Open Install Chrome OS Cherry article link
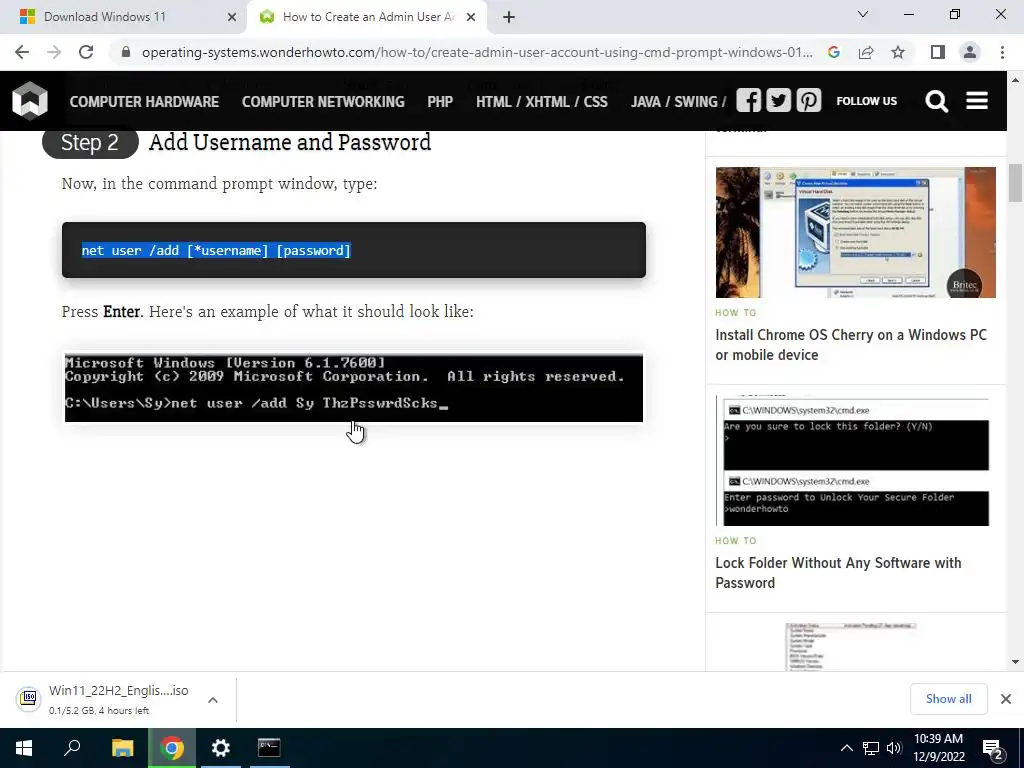1024x768 pixels. (851, 345)
